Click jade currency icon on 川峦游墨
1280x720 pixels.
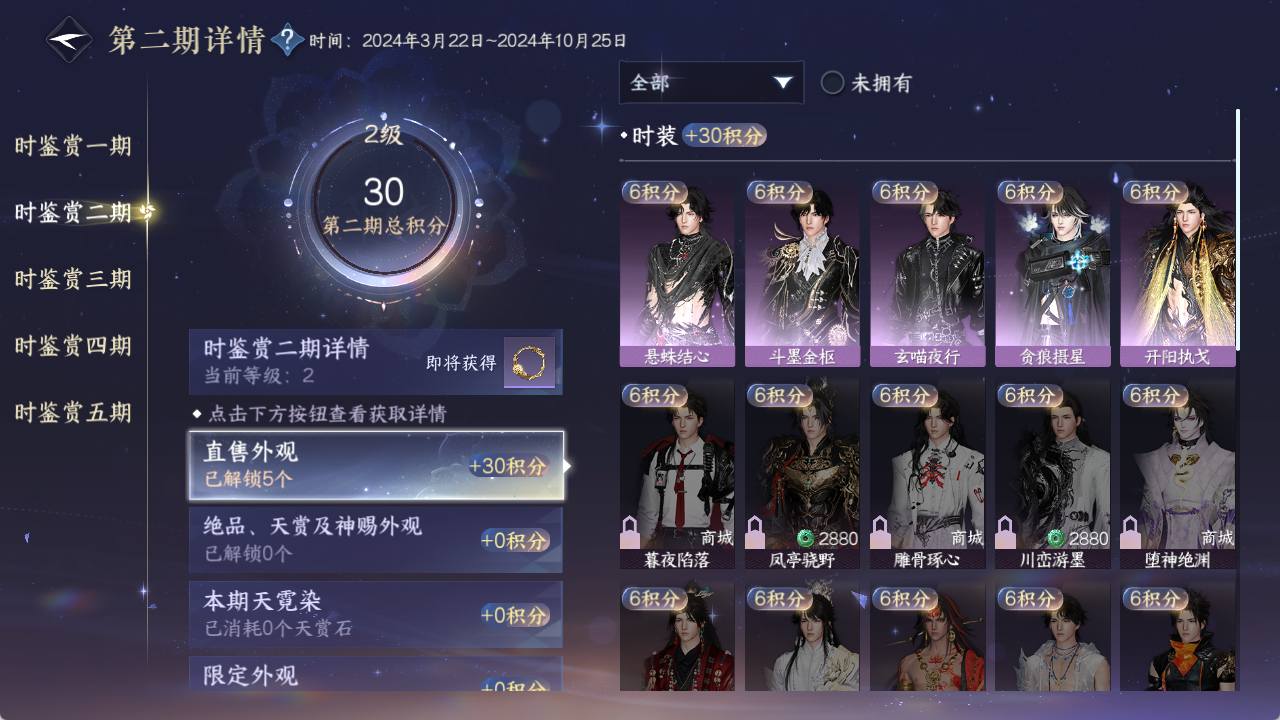1056,538
